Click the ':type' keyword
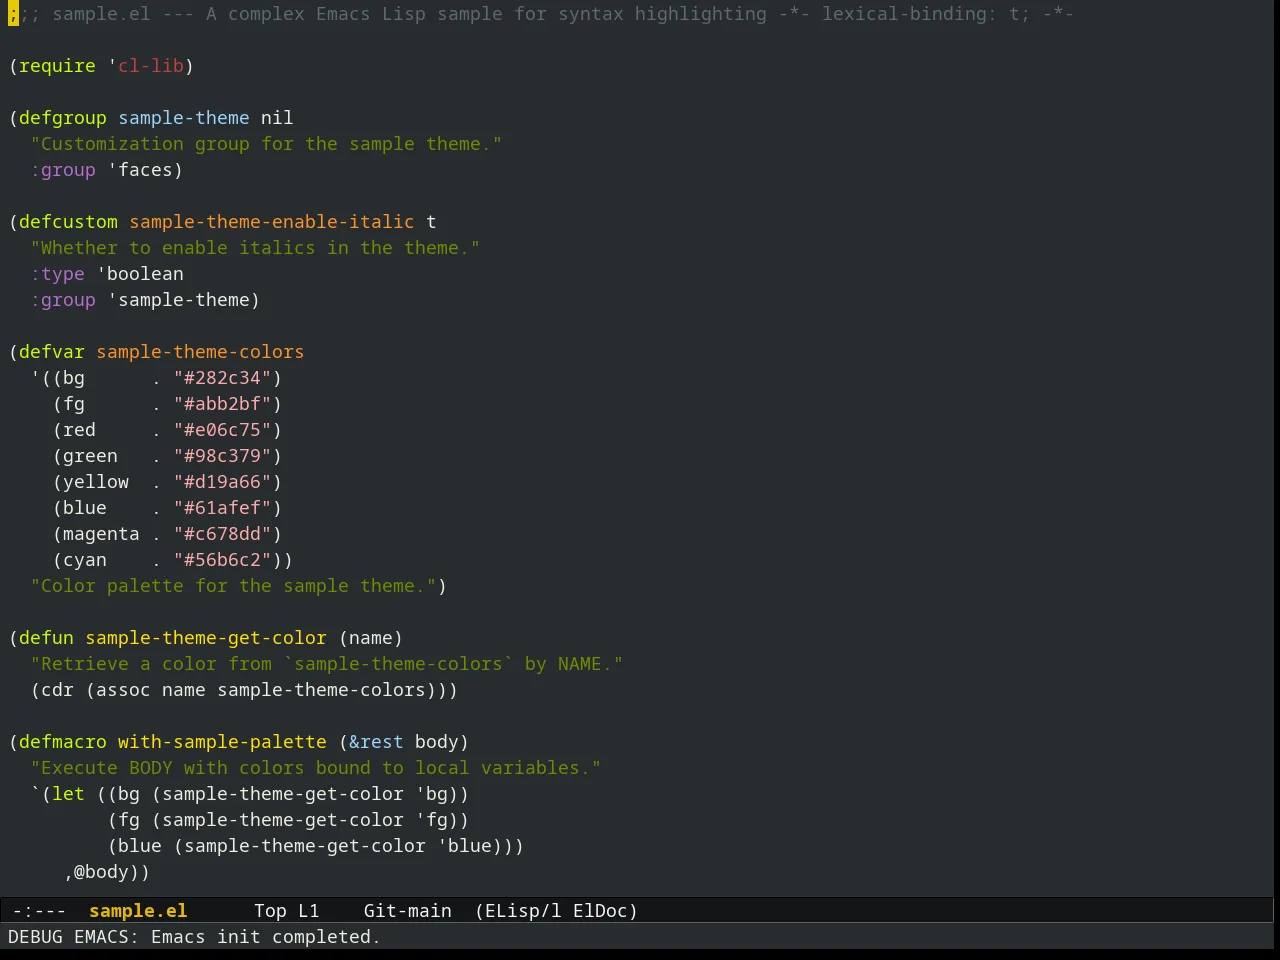The image size is (1280, 960). (x=58, y=274)
